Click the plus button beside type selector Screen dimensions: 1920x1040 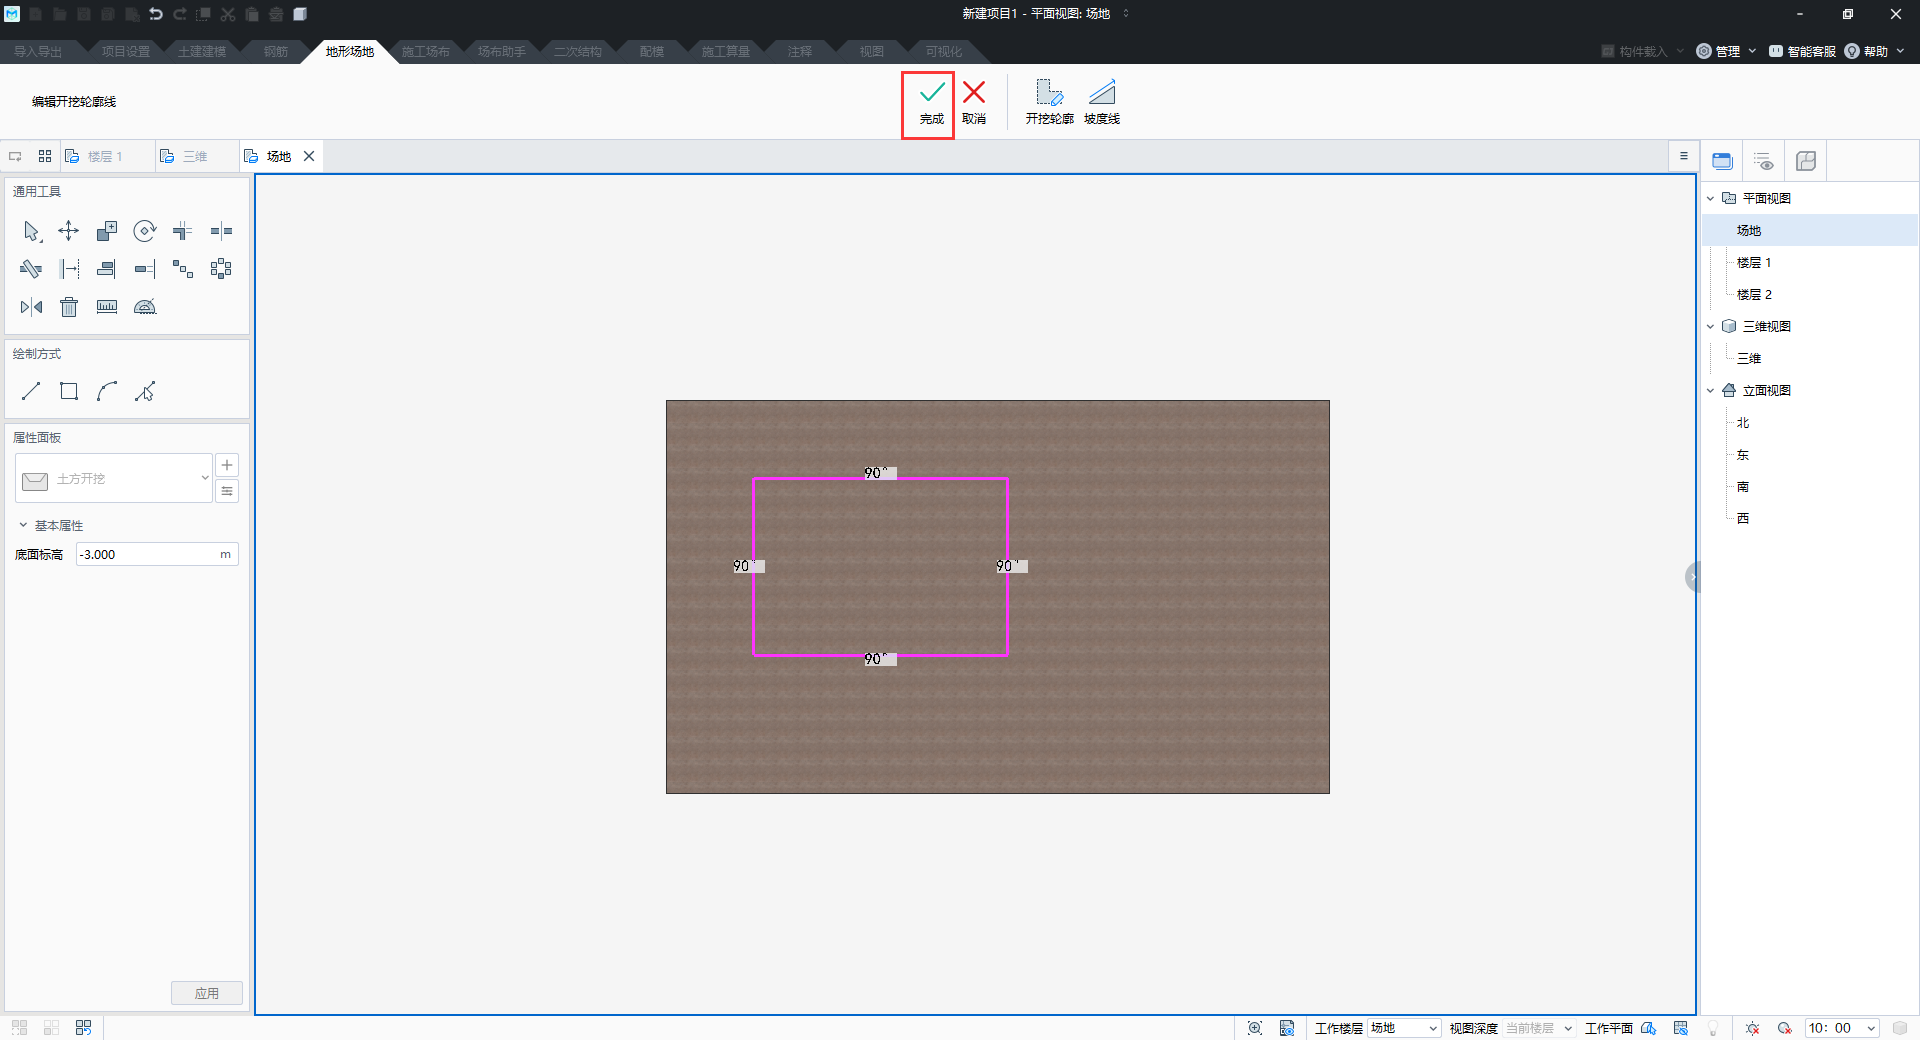click(x=227, y=465)
